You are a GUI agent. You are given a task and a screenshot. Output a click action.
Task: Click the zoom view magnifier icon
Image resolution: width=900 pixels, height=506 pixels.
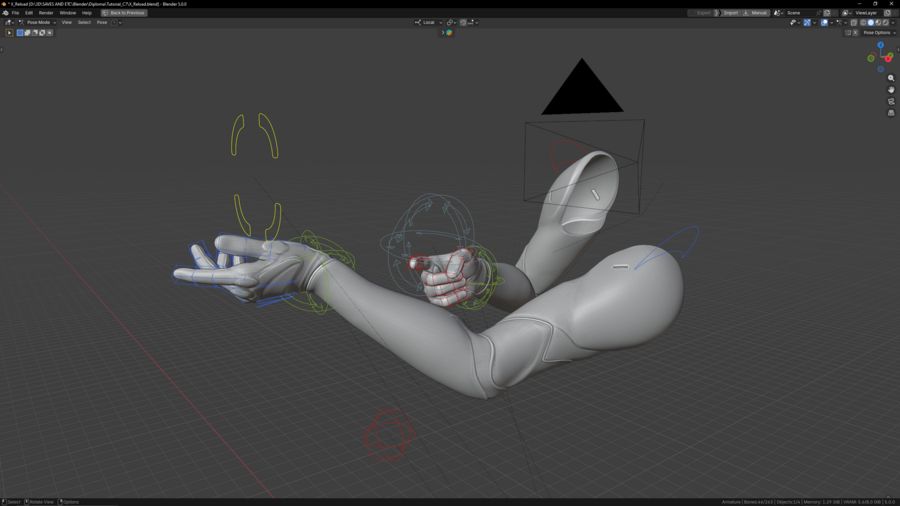point(891,78)
